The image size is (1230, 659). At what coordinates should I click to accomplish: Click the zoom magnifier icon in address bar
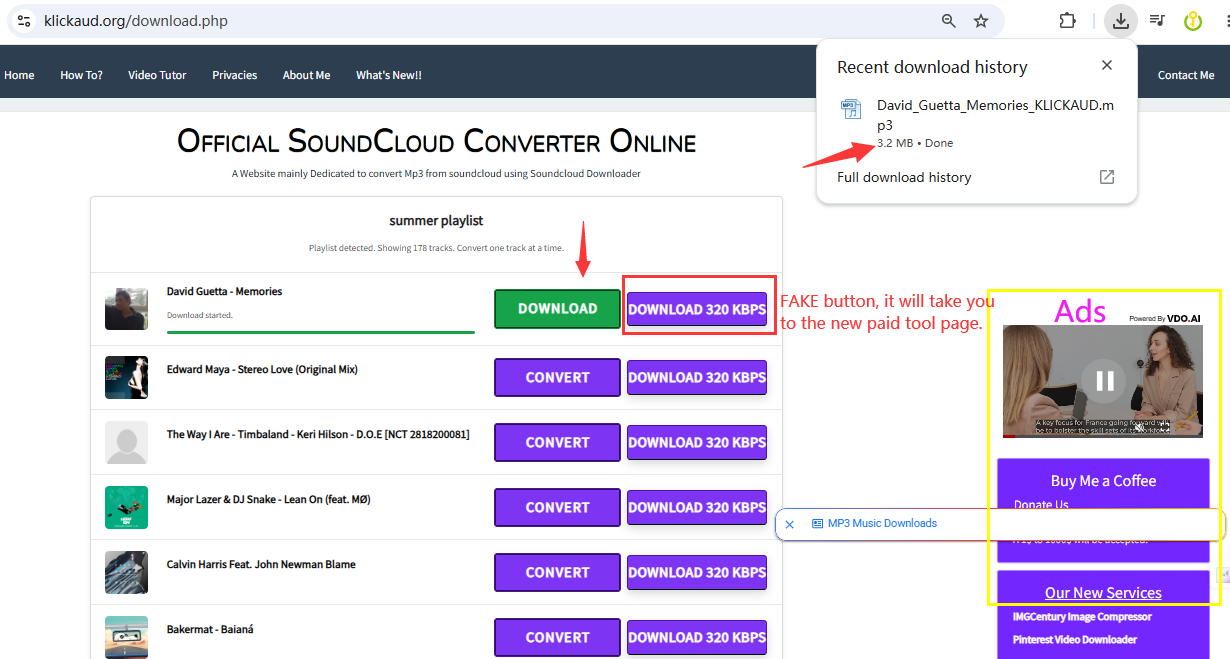point(949,21)
